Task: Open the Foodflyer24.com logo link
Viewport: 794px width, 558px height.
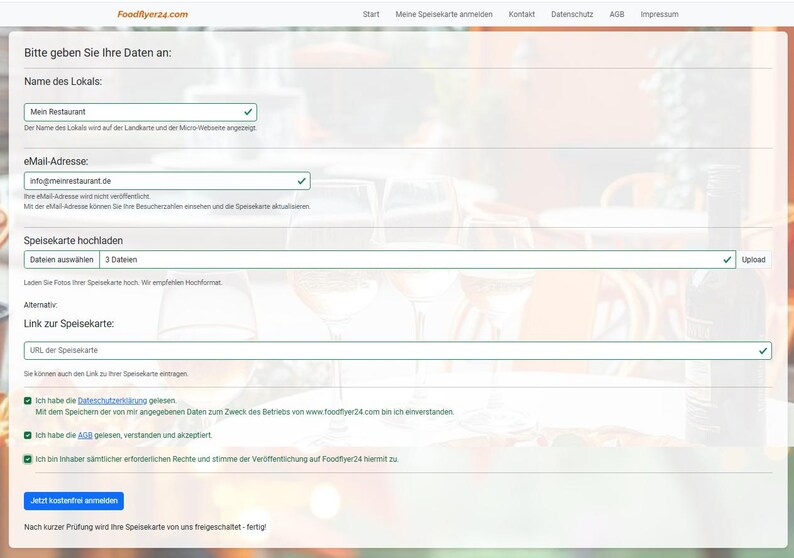Action: [x=152, y=14]
